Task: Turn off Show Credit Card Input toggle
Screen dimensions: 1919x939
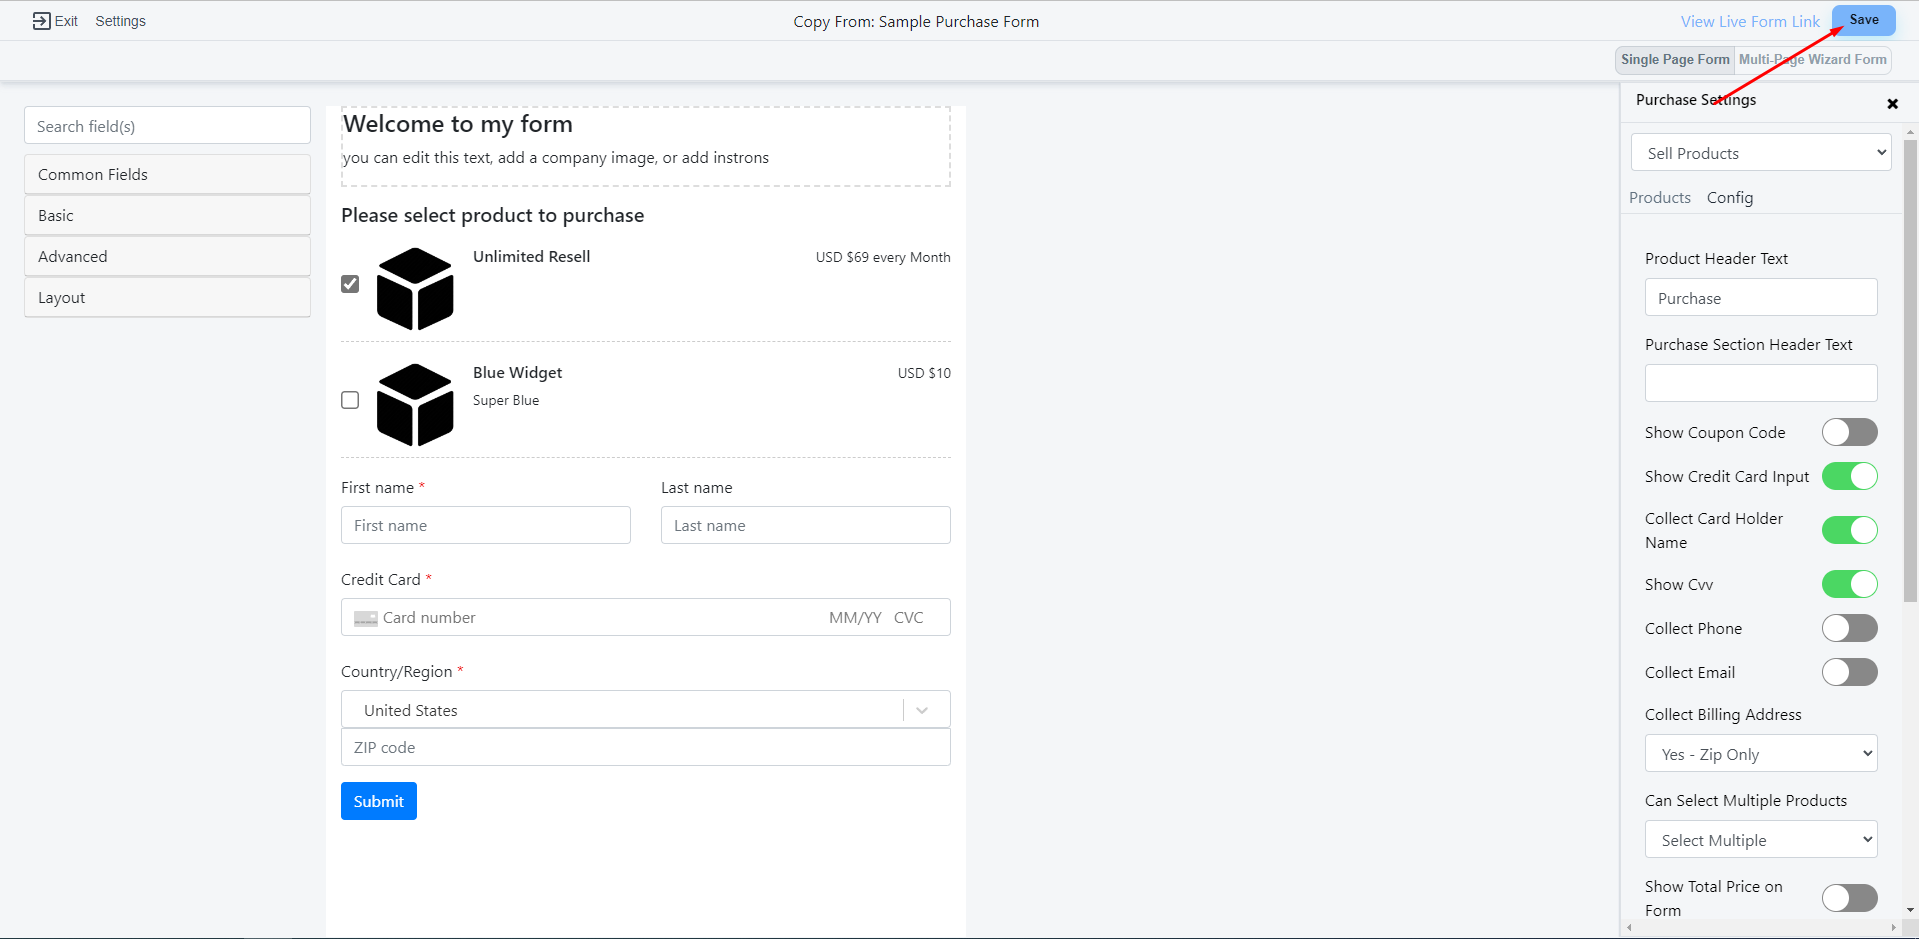Action: click(x=1849, y=477)
